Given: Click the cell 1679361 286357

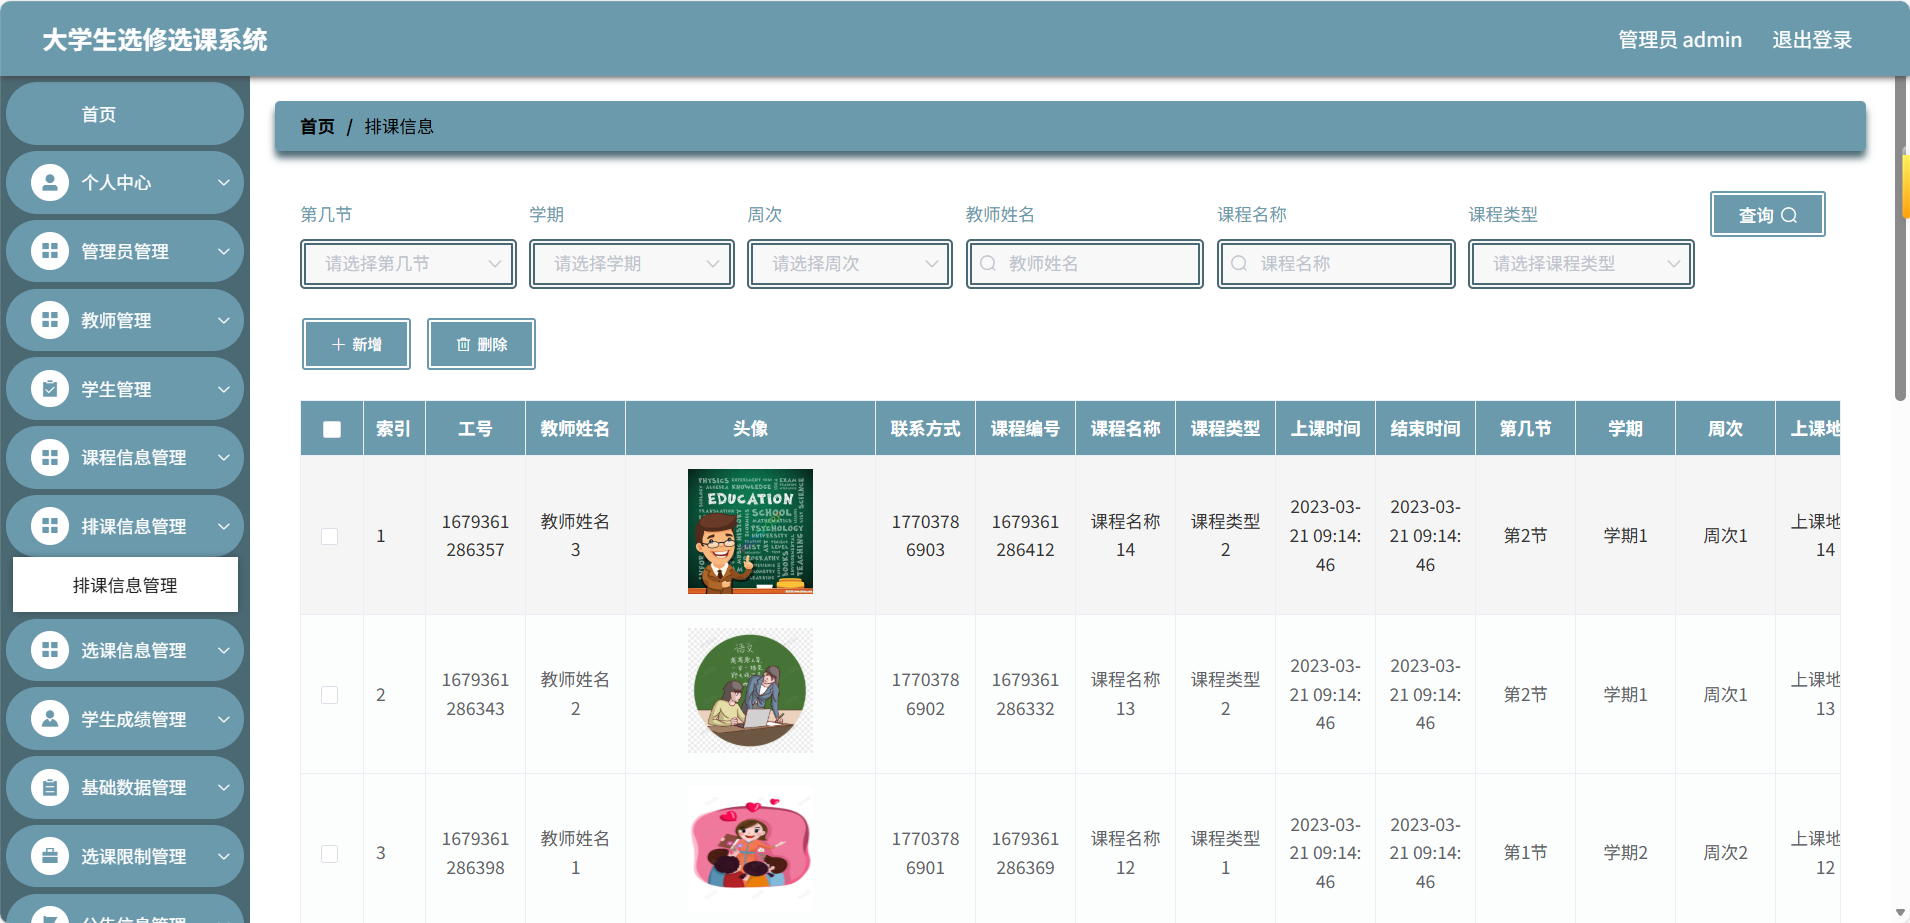Looking at the screenshot, I should coord(475,536).
